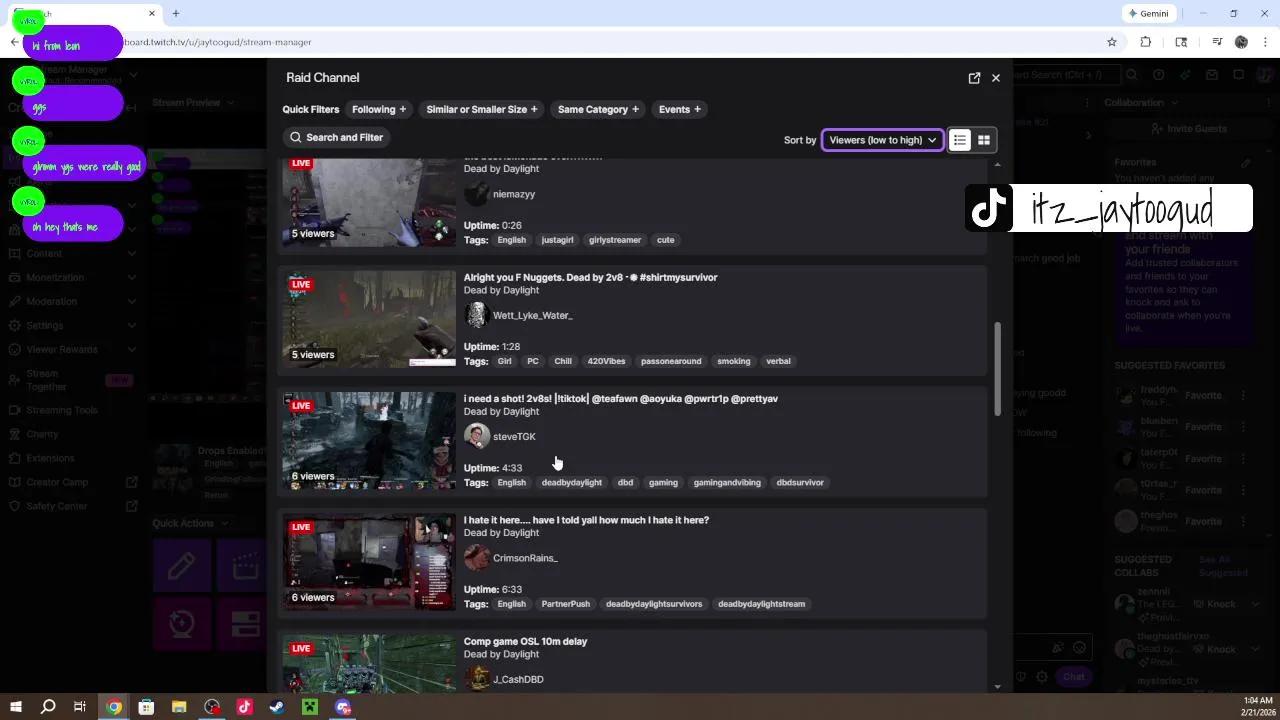The width and height of the screenshot is (1280, 720).
Task: Open 'Alright you F Nuggets' stream title
Action: 590,277
